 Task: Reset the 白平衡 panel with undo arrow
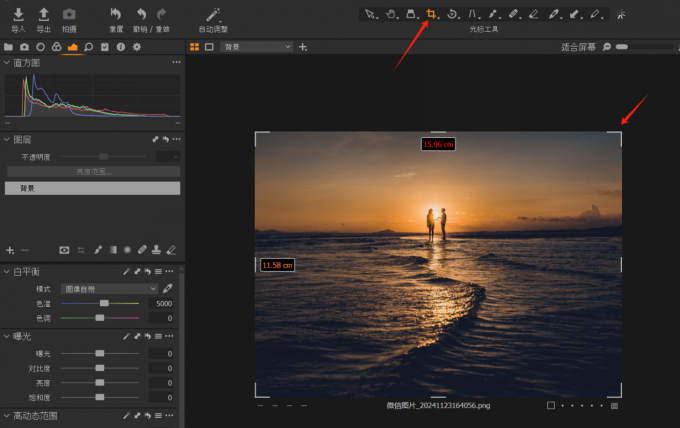point(147,271)
